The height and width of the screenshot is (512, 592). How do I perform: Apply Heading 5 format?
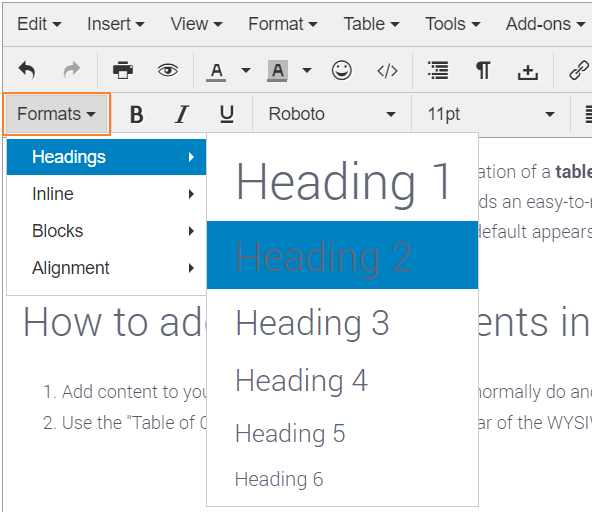pos(342,433)
